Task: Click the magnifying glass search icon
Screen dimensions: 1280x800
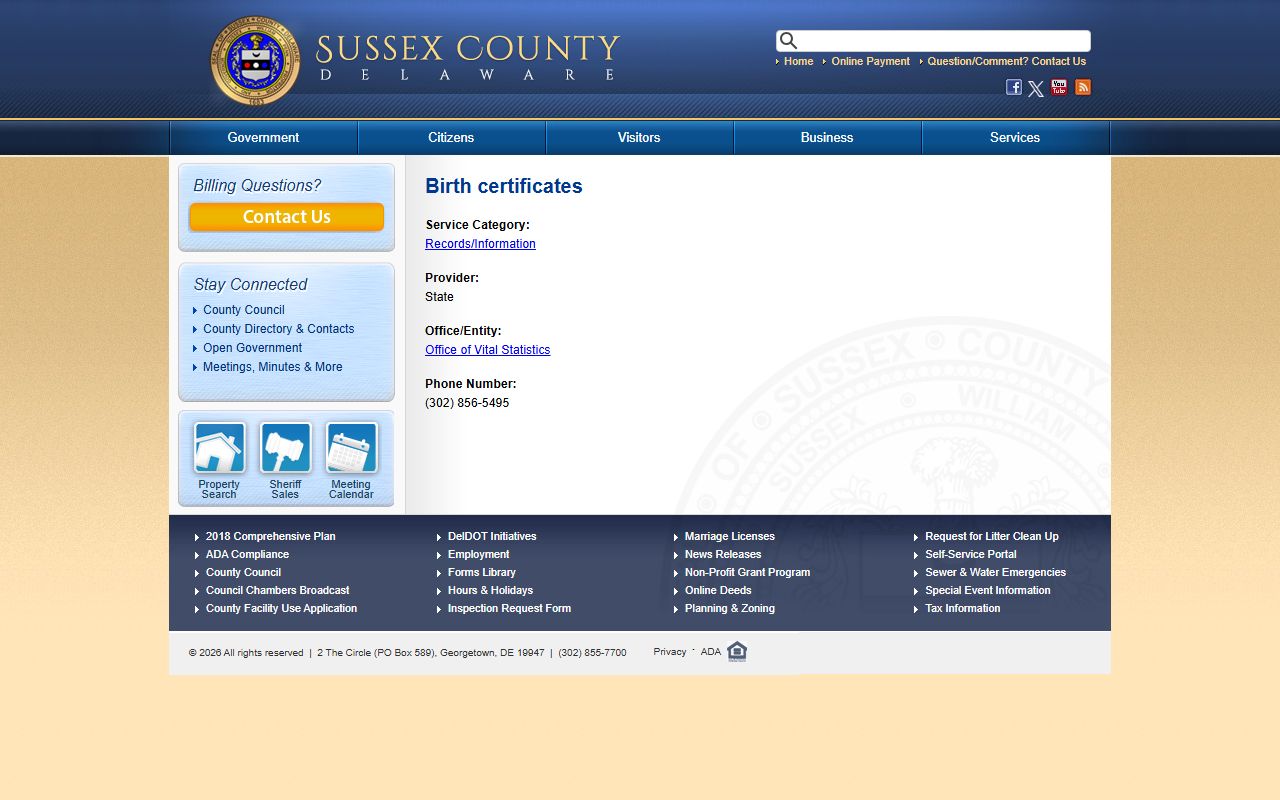Action: pos(788,41)
